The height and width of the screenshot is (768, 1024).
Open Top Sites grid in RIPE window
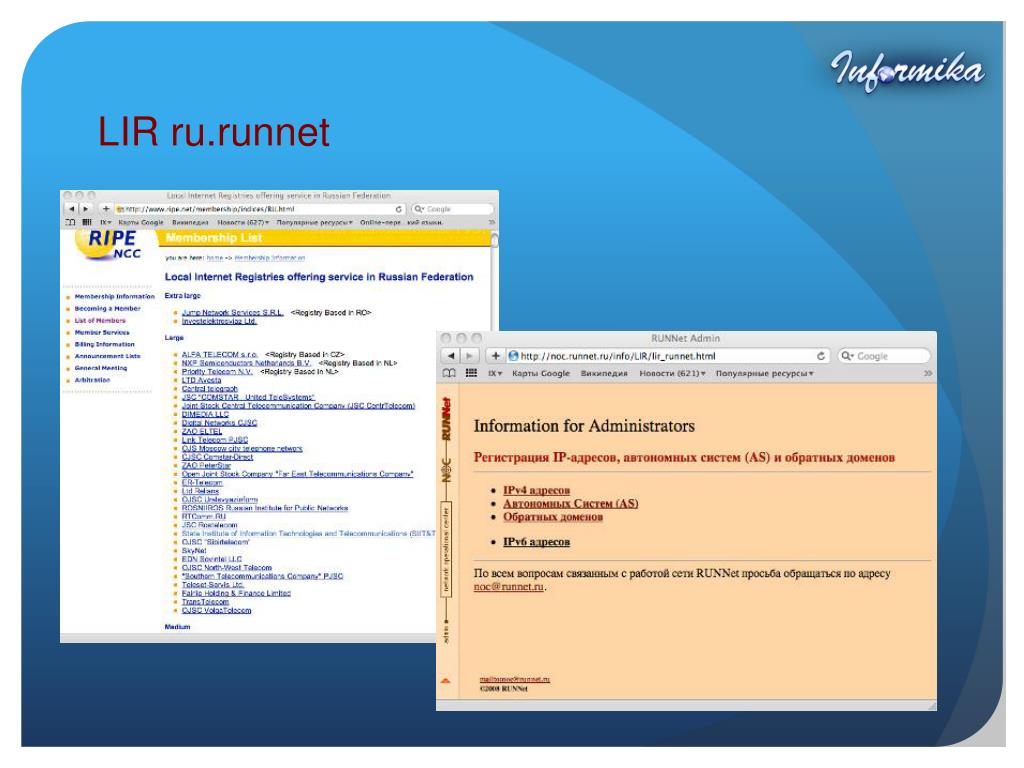coord(87,222)
